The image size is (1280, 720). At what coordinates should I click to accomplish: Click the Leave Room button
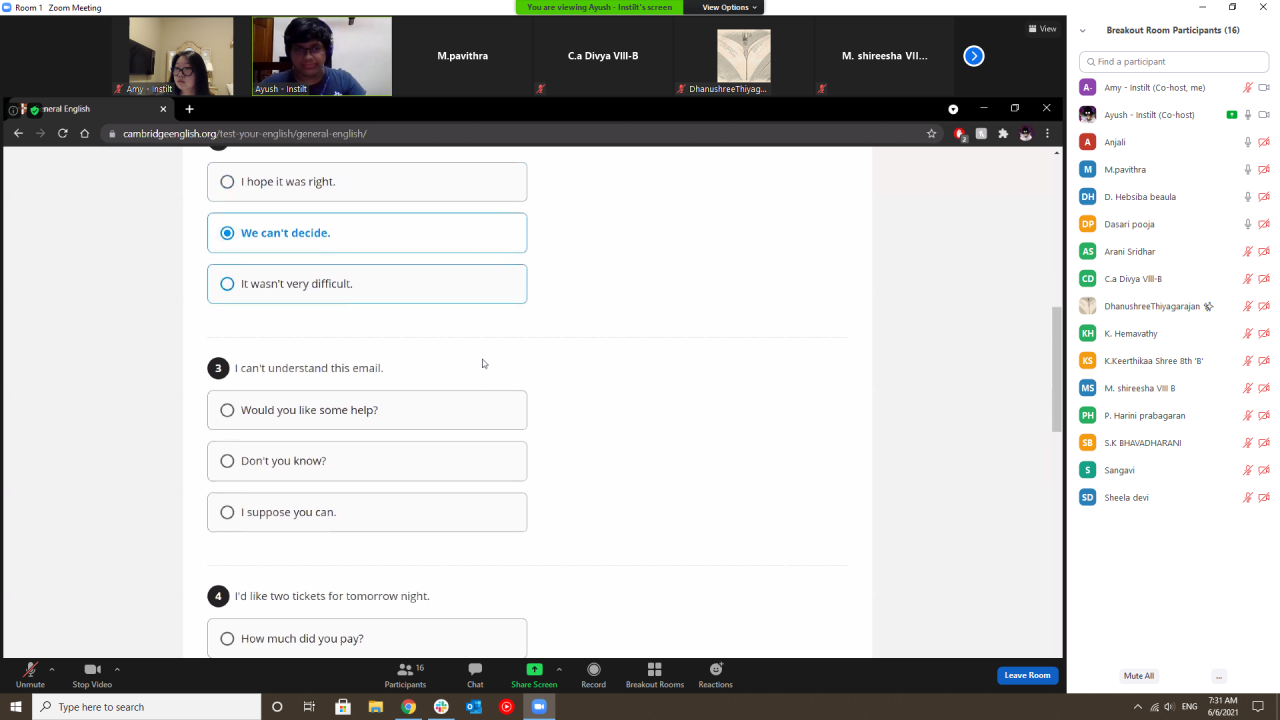1027,675
